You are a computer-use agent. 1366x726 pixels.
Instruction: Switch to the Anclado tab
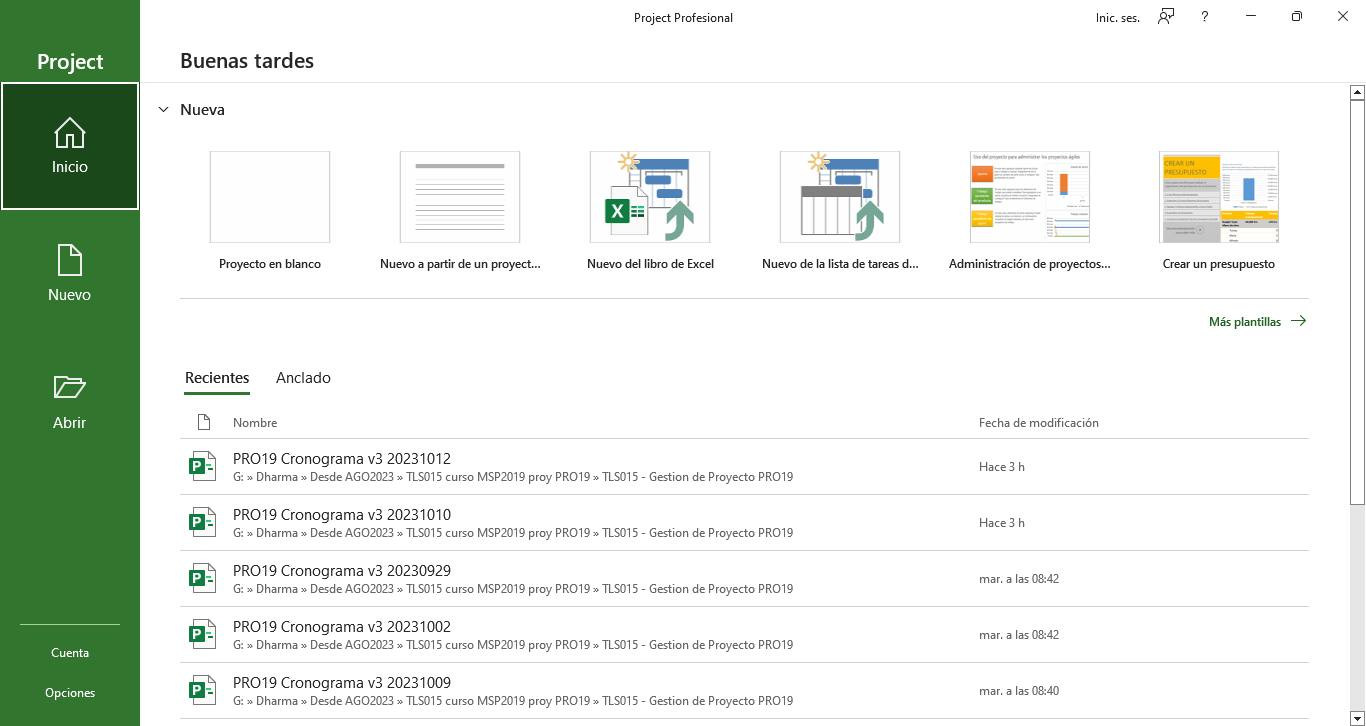[x=303, y=378]
